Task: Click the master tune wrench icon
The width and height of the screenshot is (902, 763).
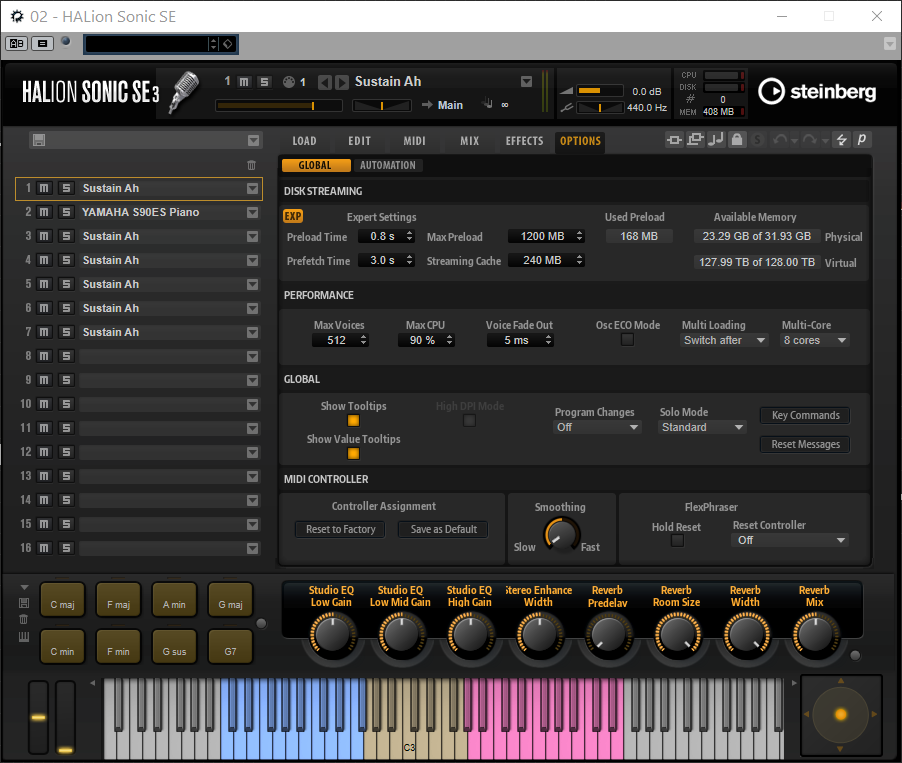Action: [x=567, y=108]
